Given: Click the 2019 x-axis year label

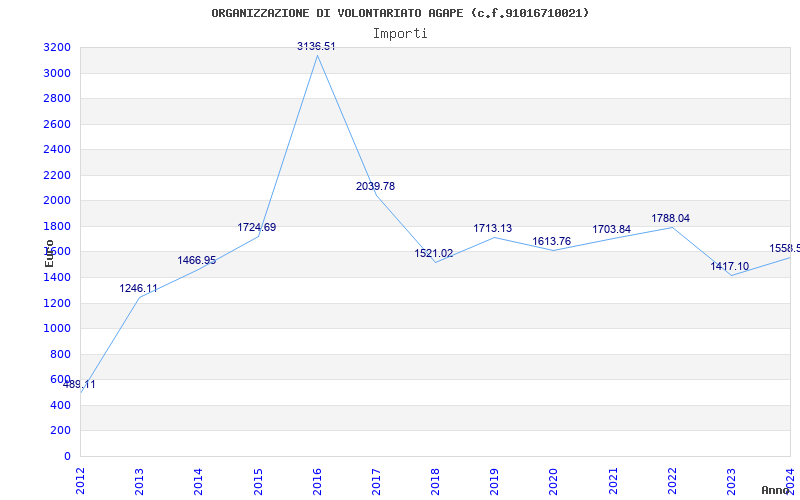Looking at the screenshot, I should pyautogui.click(x=494, y=482).
